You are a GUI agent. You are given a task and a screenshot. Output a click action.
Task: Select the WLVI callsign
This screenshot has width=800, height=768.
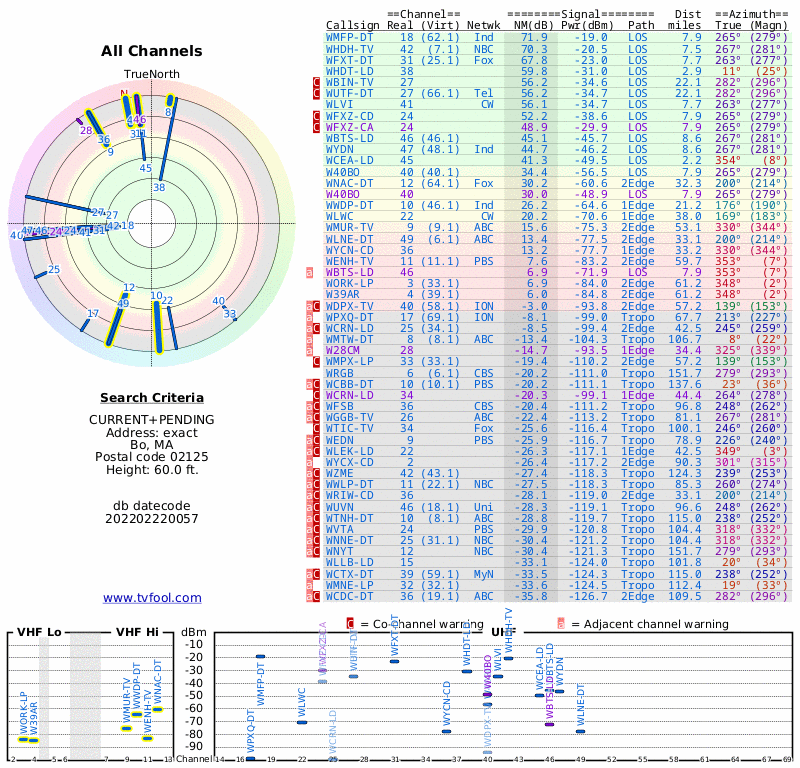[339, 105]
